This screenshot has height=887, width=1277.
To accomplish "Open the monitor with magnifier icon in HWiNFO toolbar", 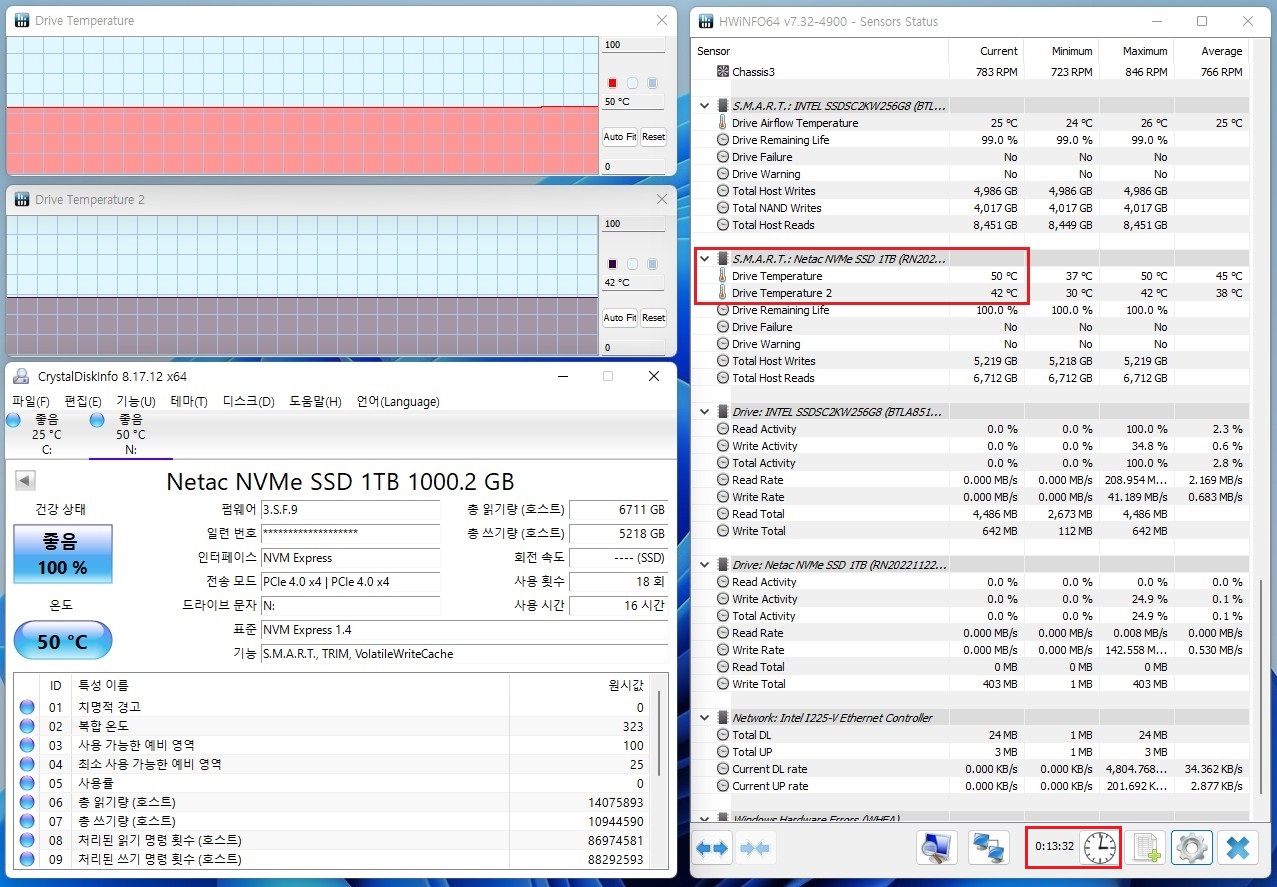I will coord(937,848).
